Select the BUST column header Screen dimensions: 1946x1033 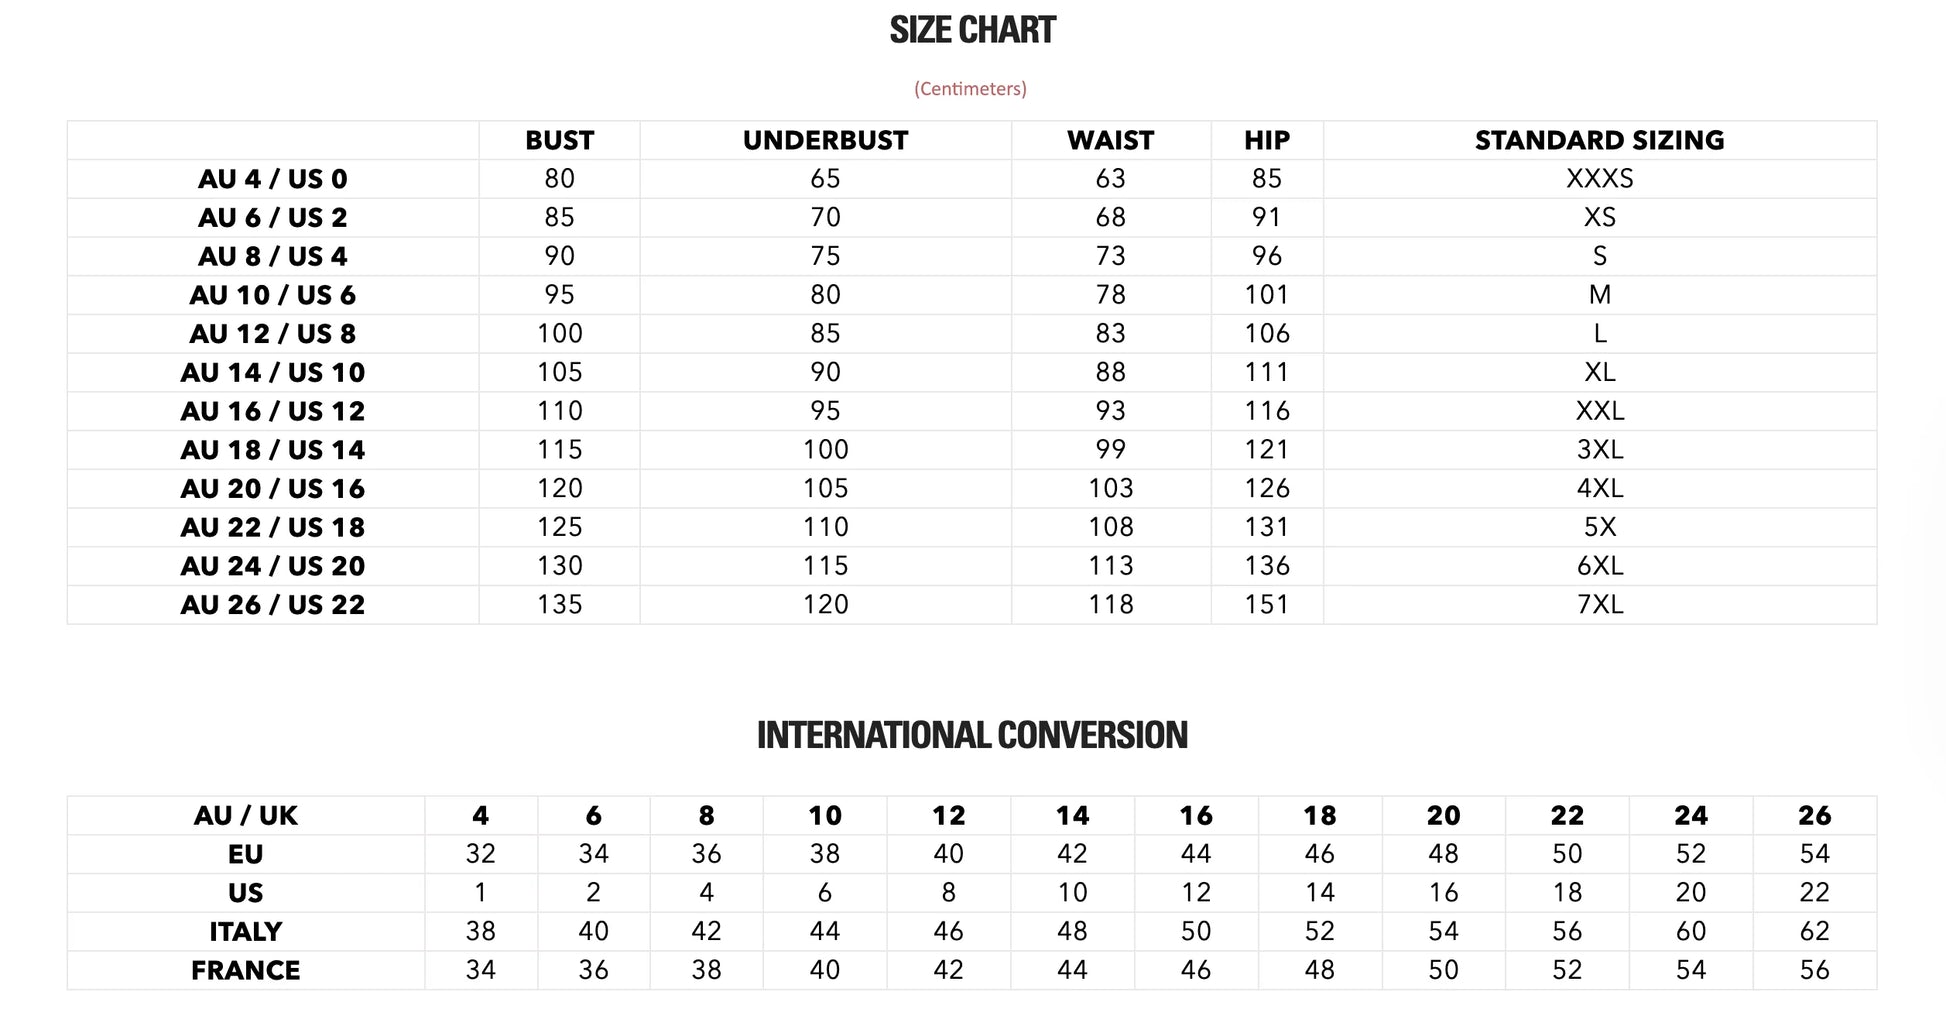[559, 141]
